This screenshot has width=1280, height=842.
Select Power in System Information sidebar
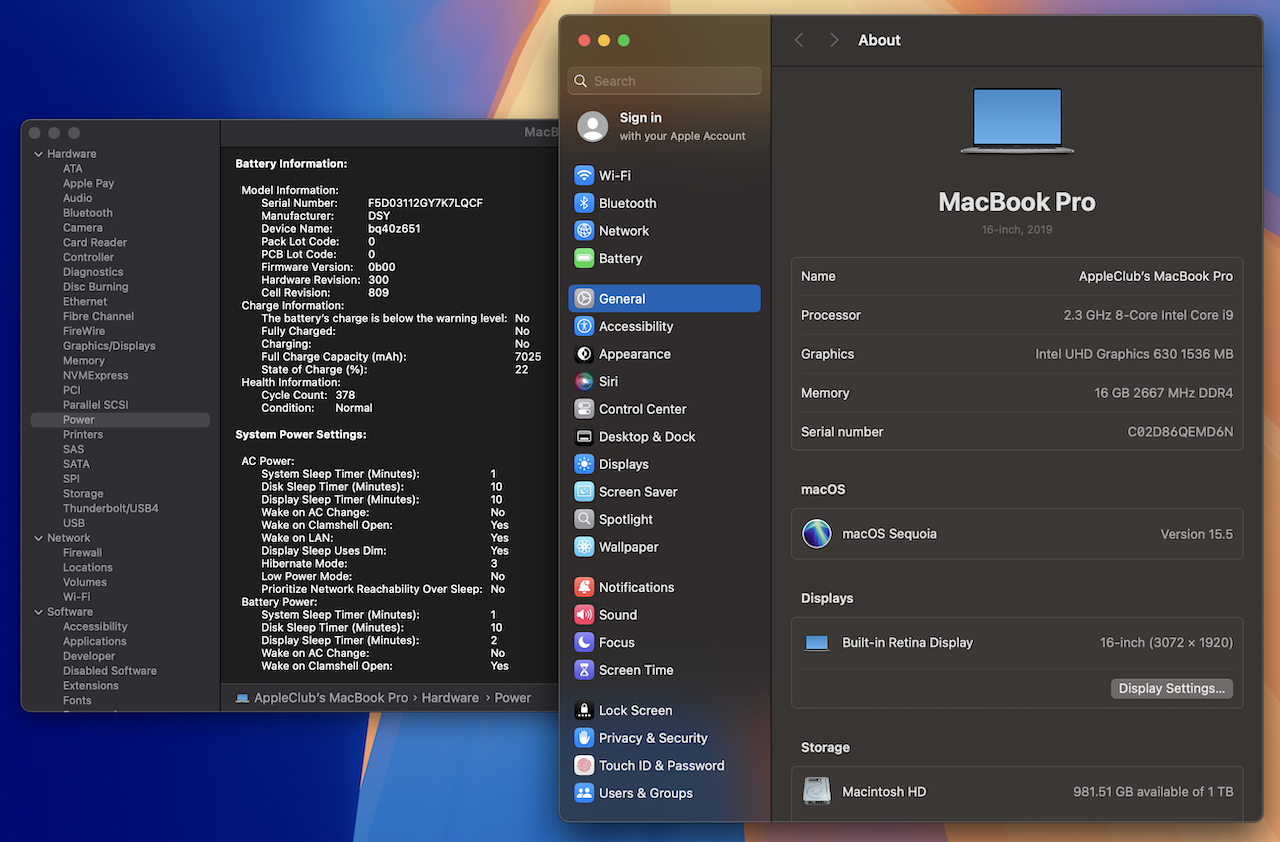pos(120,420)
